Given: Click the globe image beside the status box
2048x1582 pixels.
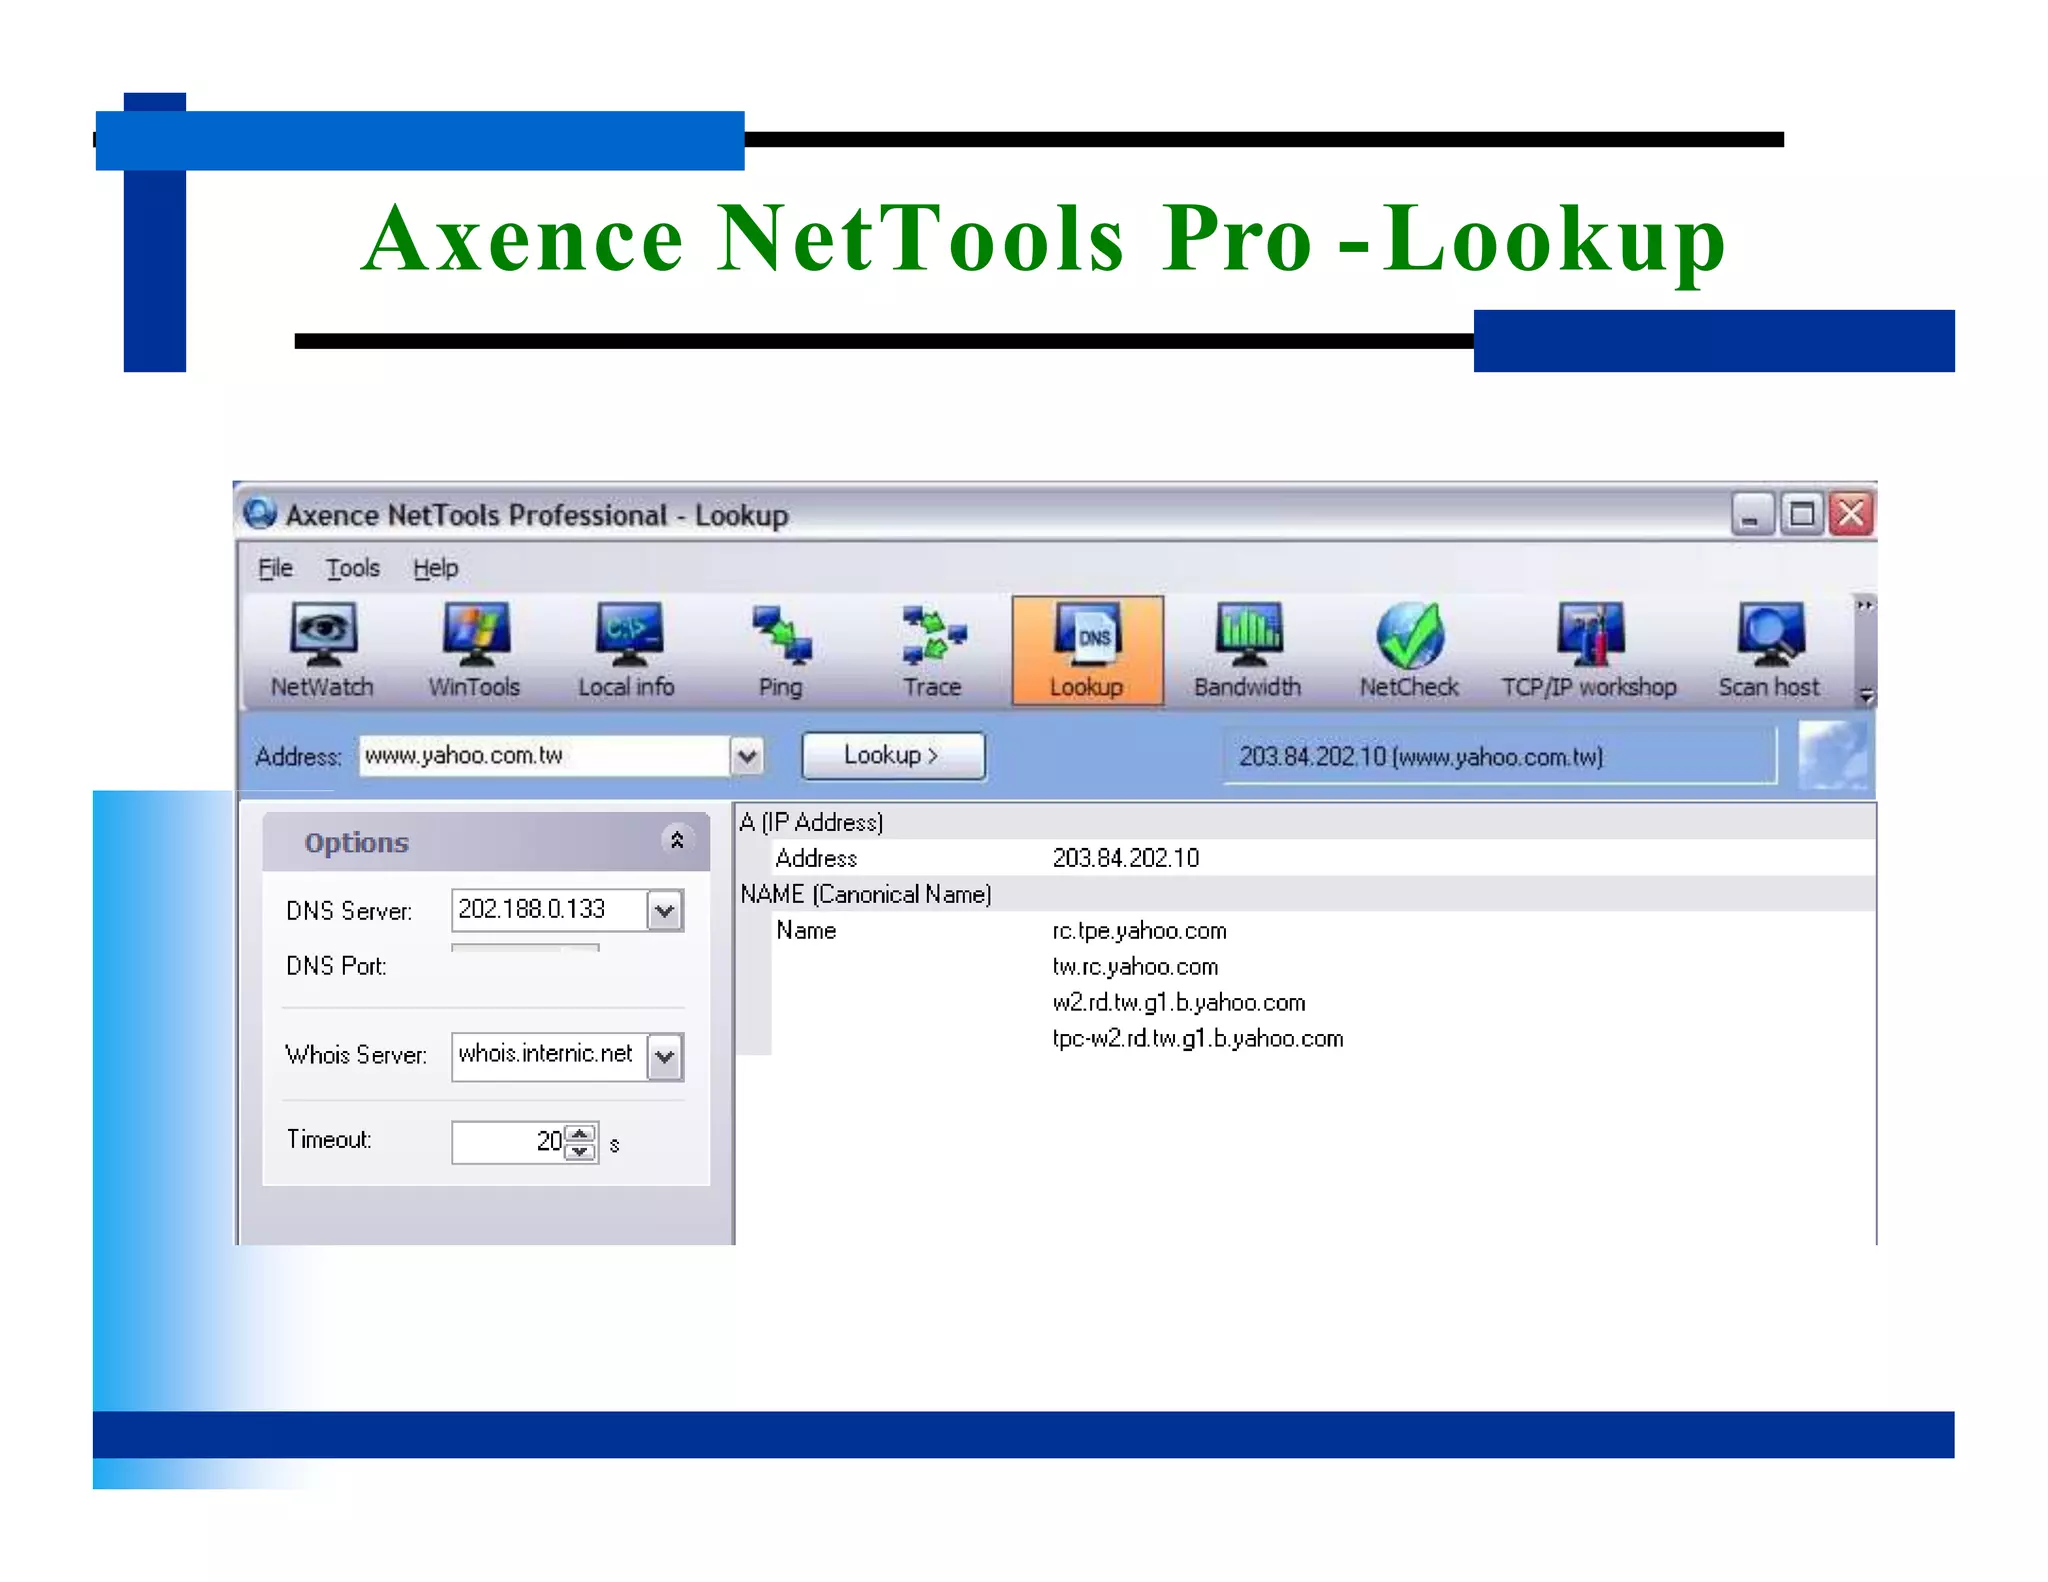Looking at the screenshot, I should pyautogui.click(x=1832, y=756).
